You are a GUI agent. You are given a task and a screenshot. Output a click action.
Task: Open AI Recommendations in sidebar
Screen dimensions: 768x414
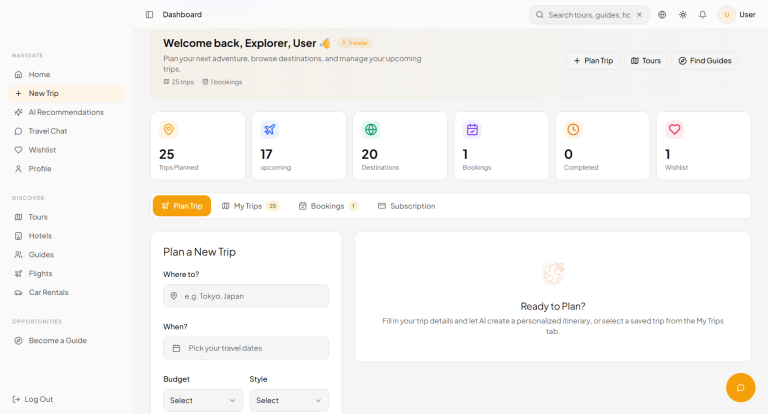point(65,112)
